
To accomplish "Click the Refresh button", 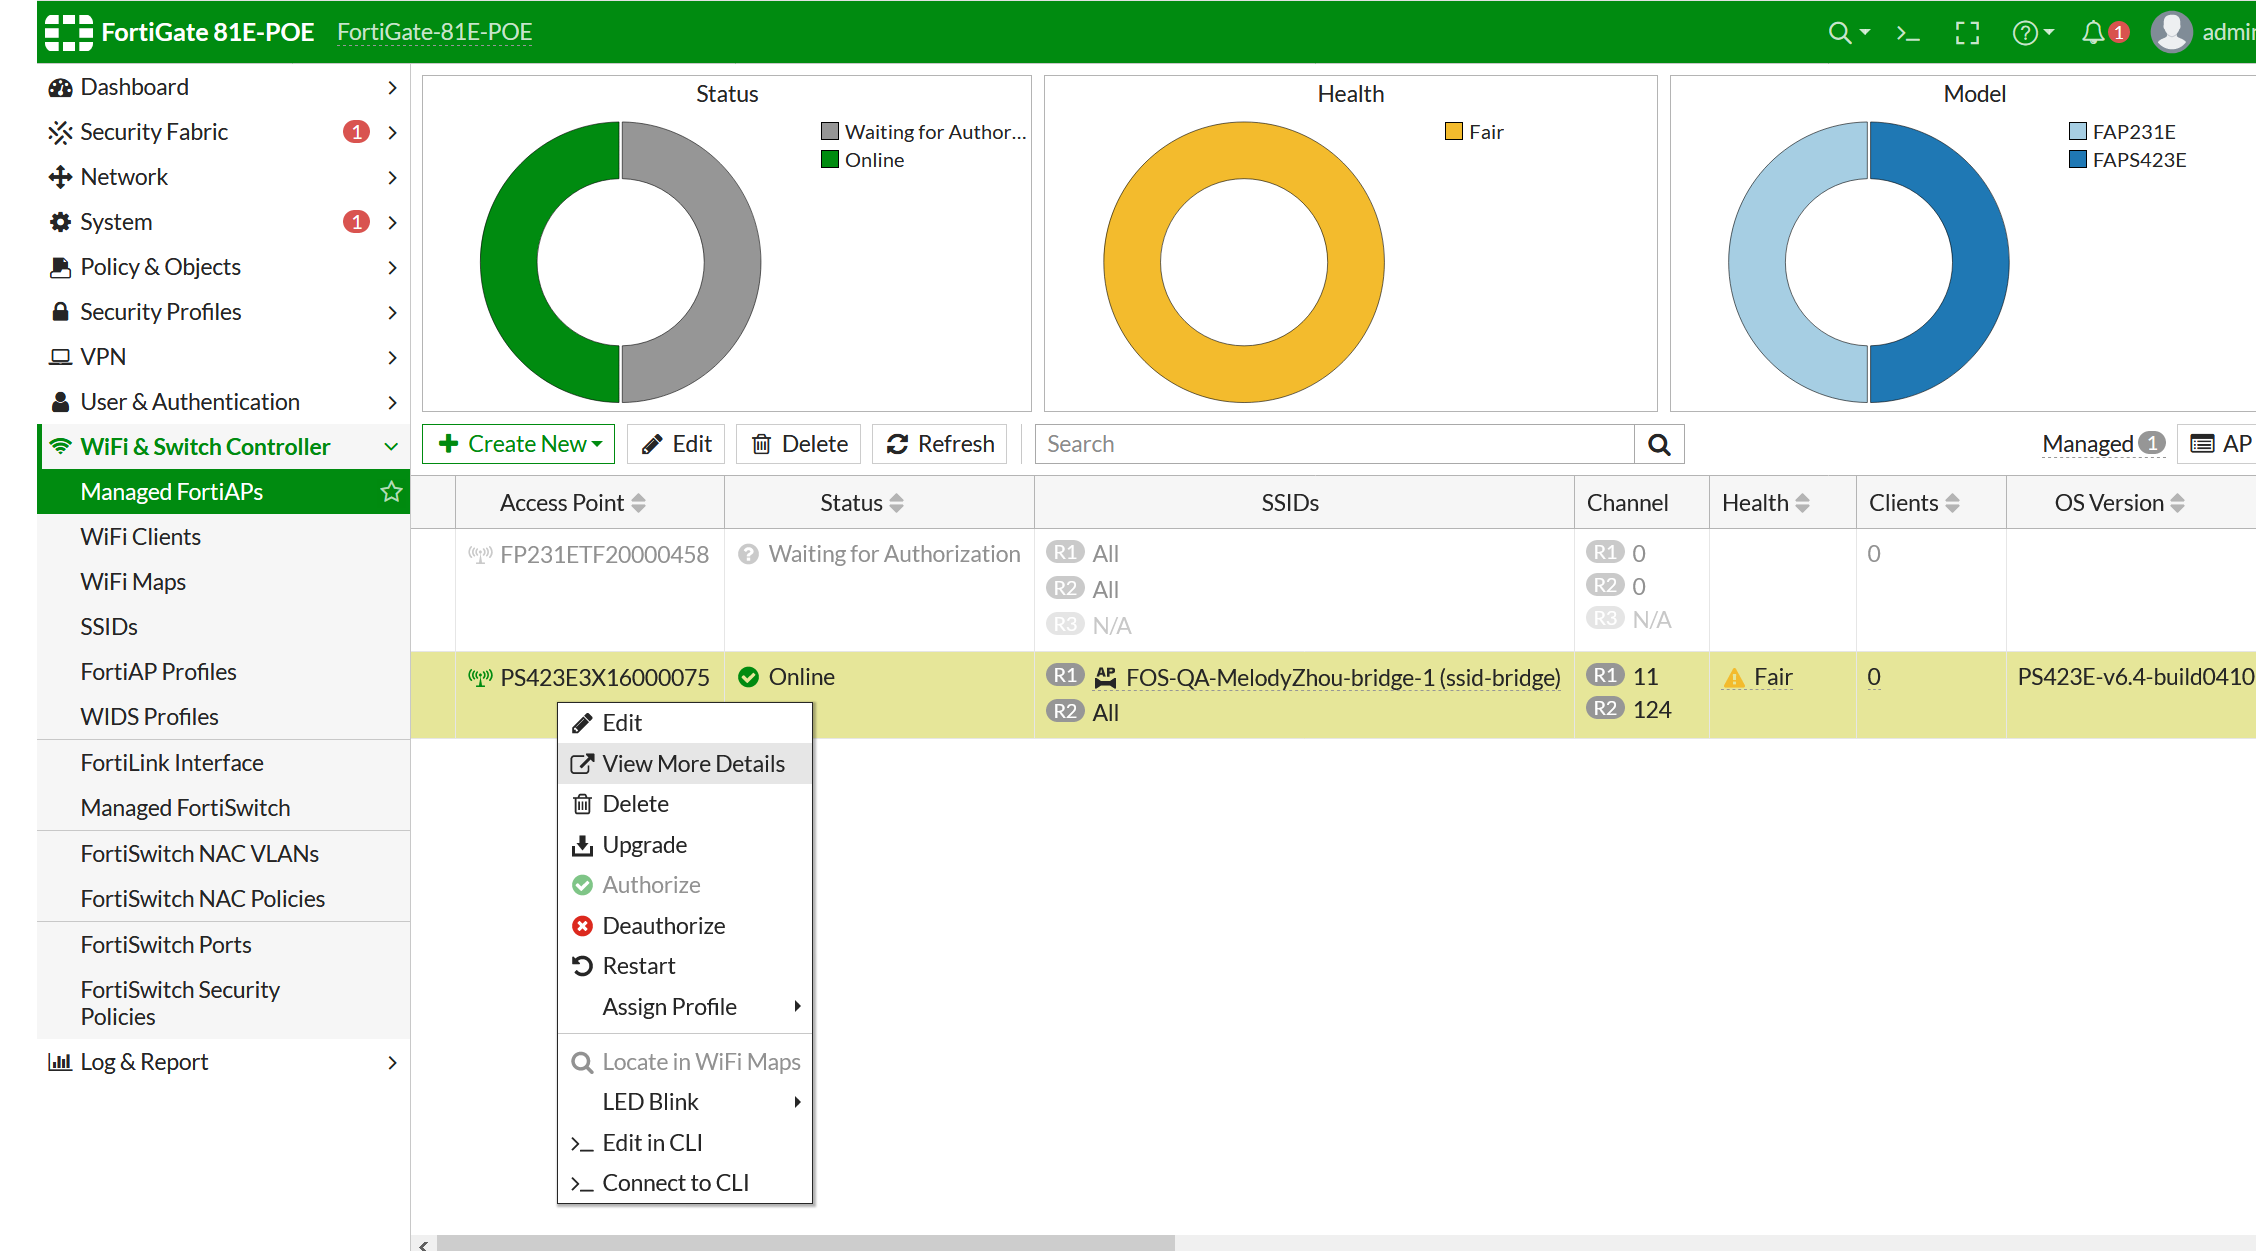I will (941, 444).
